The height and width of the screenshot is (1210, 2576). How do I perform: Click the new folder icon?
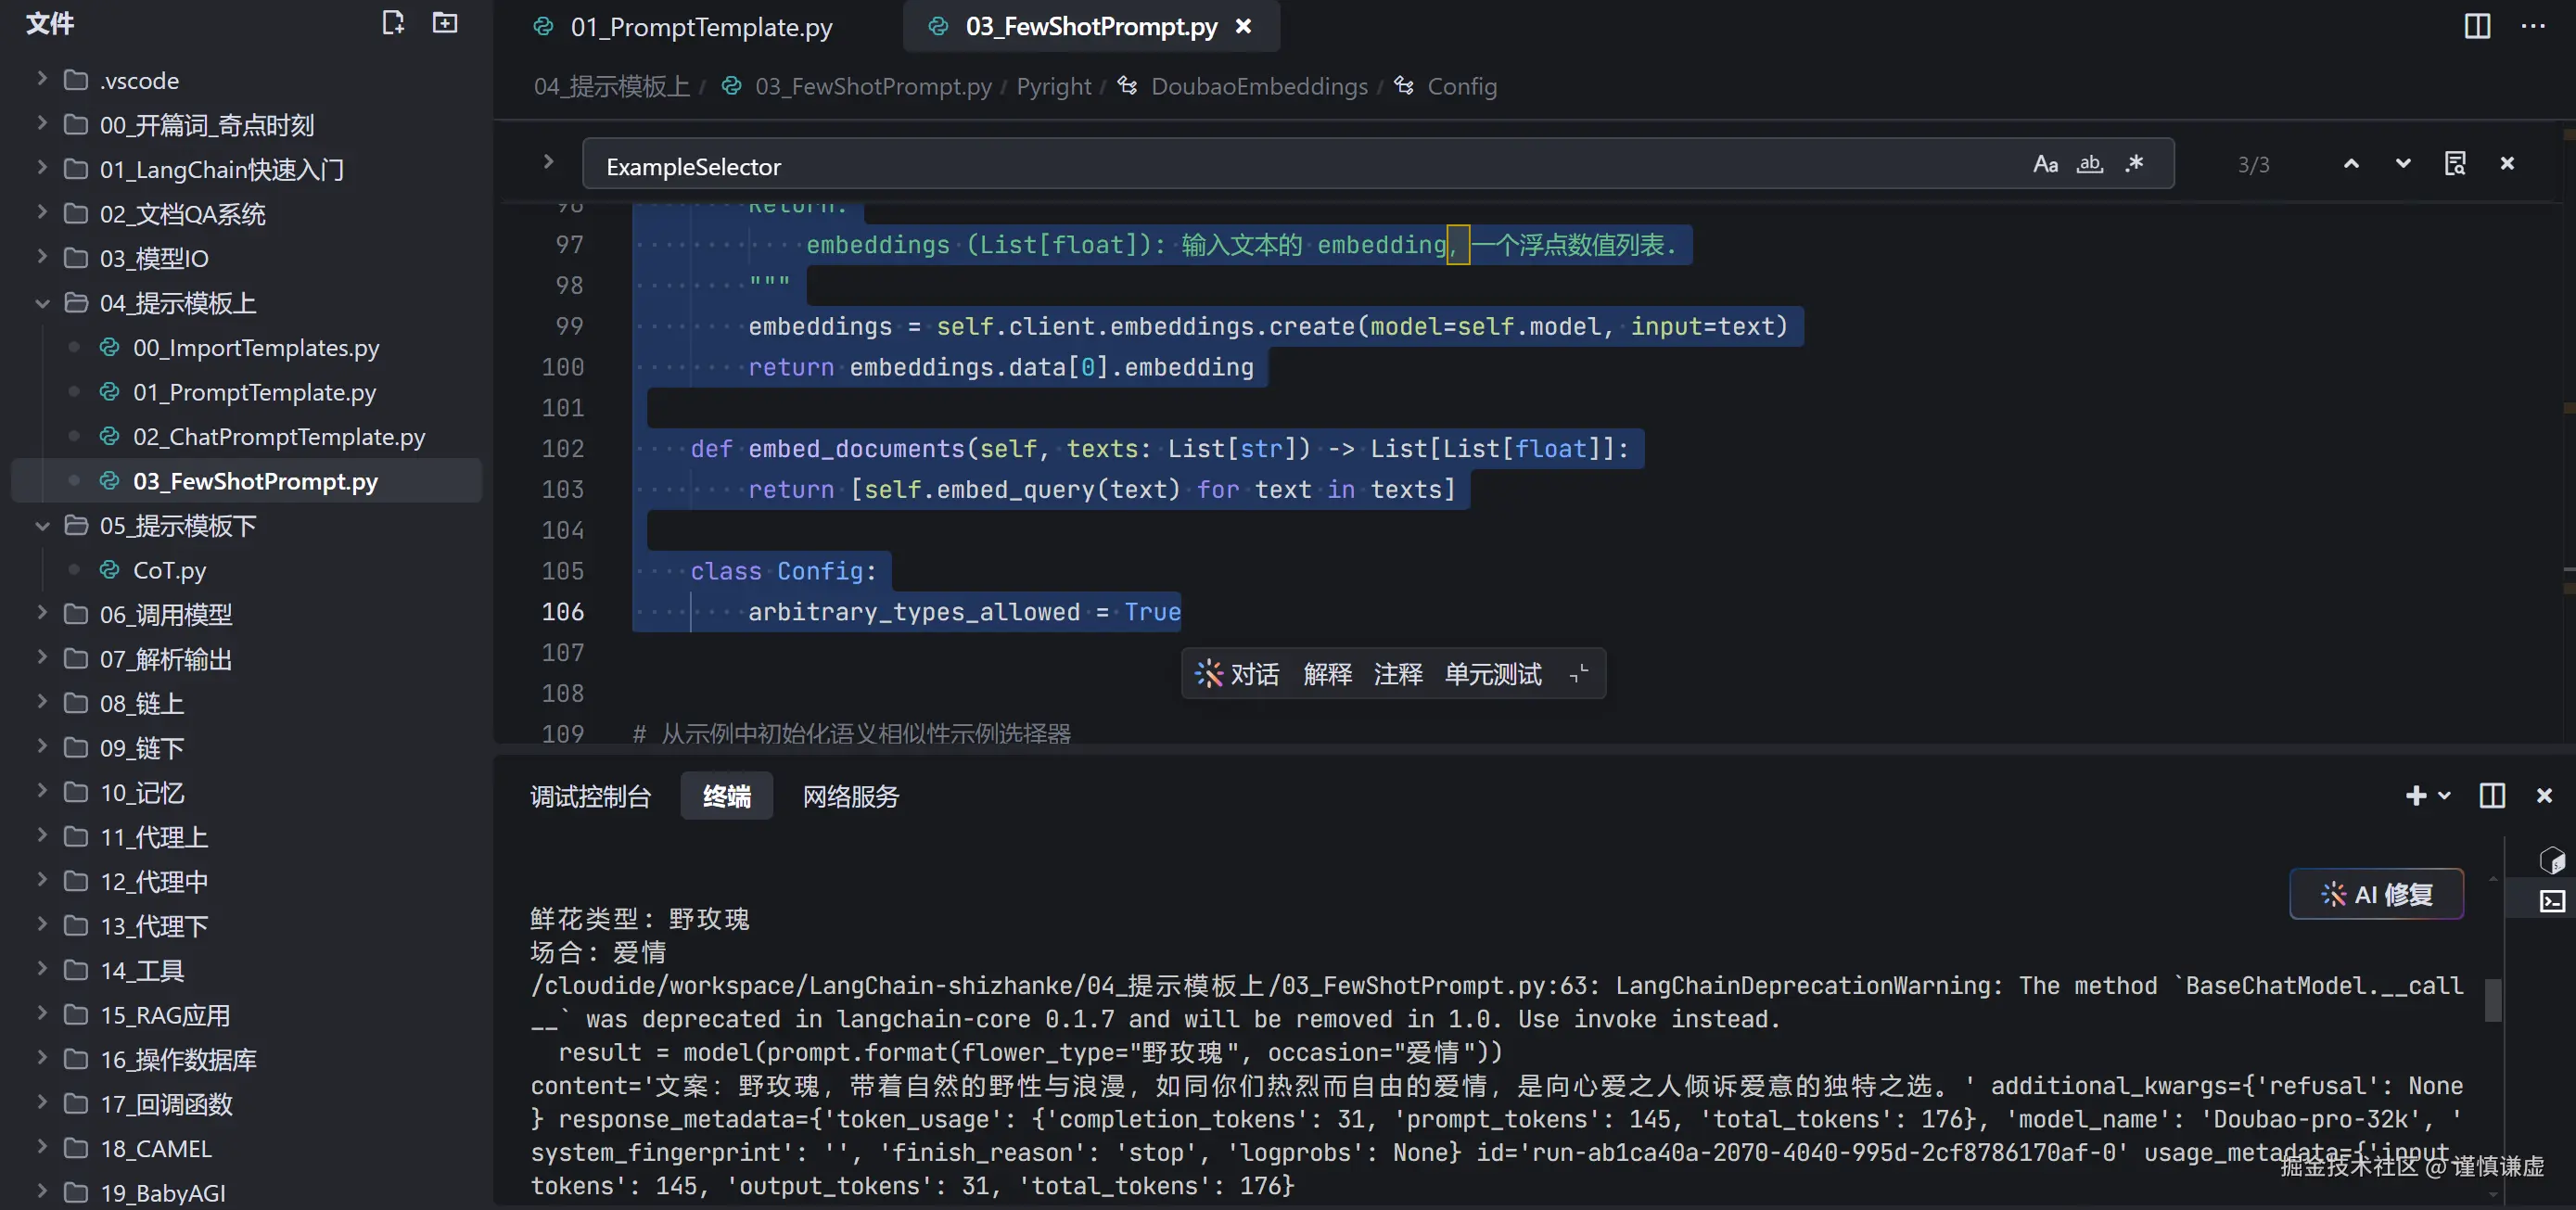click(x=445, y=23)
